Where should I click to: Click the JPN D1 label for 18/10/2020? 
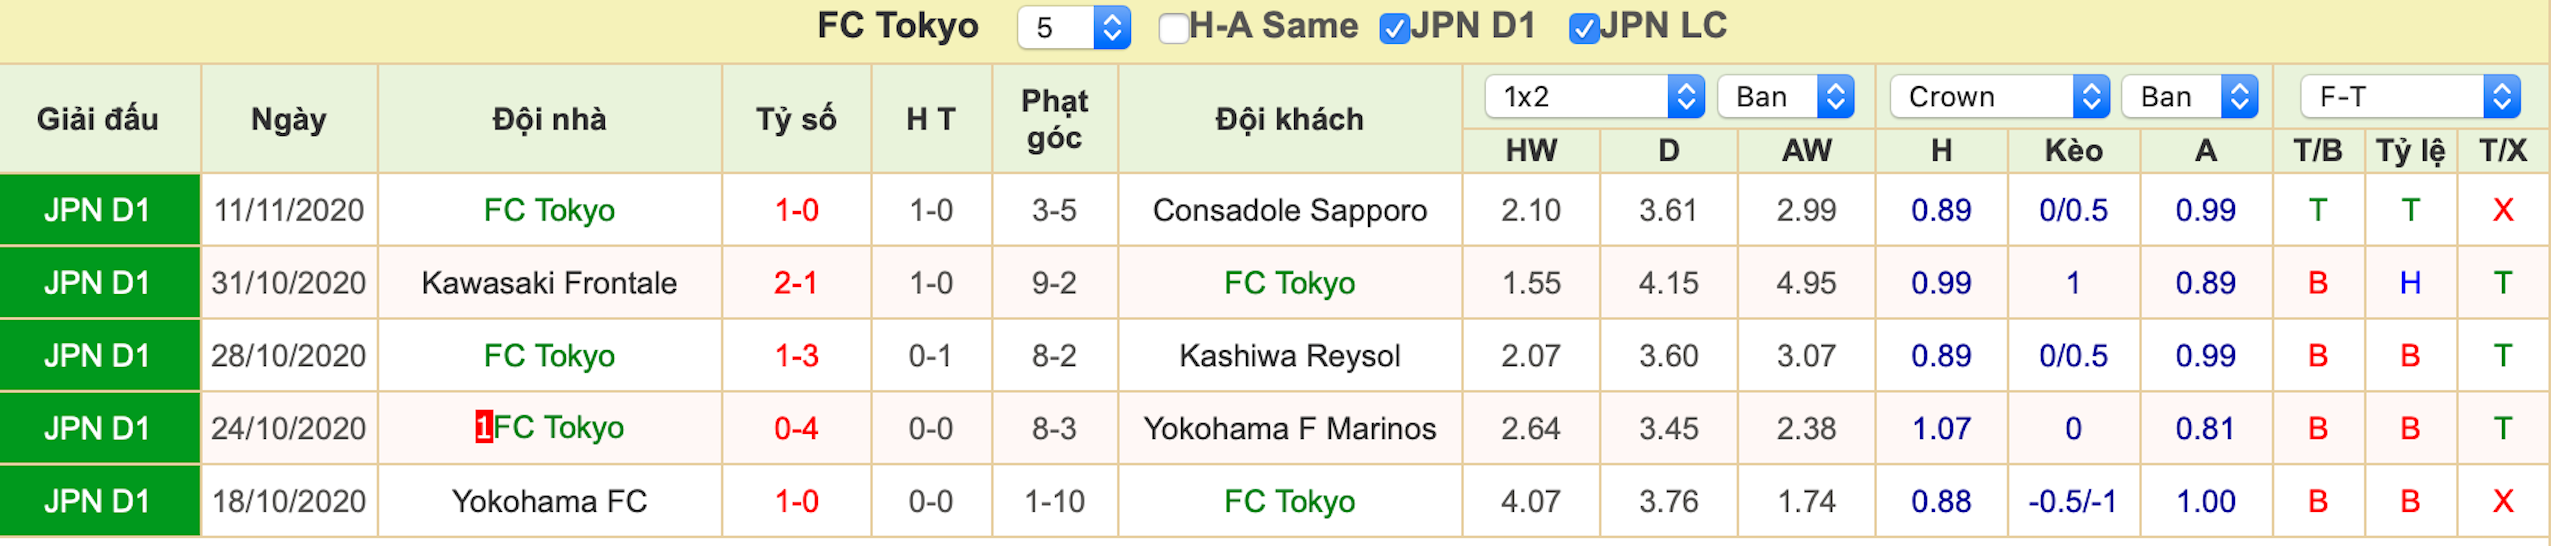coord(97,502)
